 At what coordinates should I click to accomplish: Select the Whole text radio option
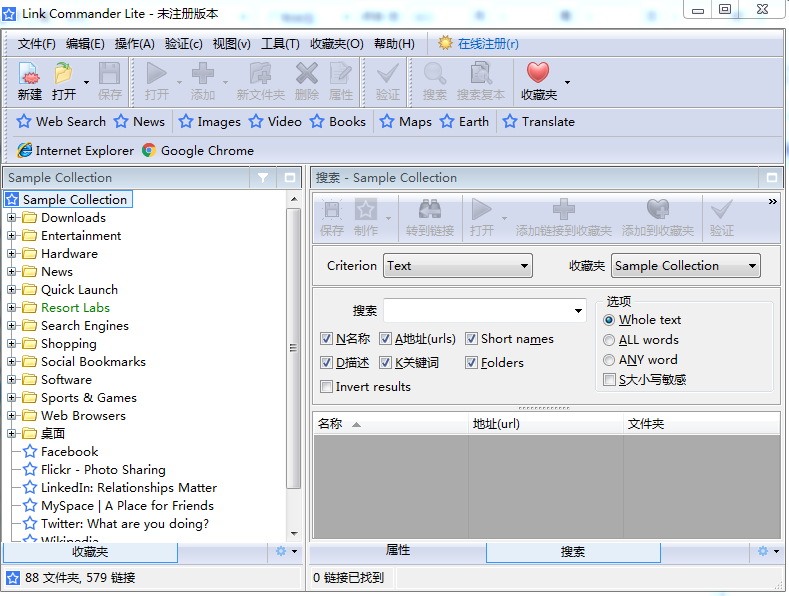click(x=609, y=320)
